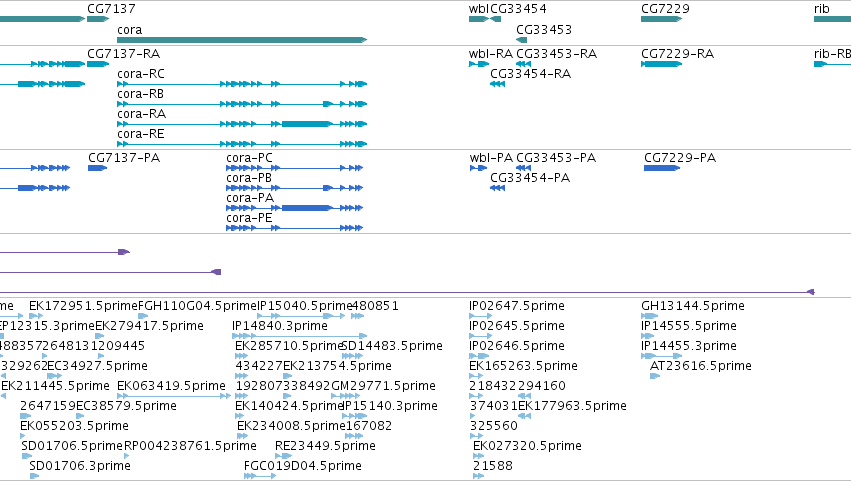Click EST 325560 label
The width and height of the screenshot is (851, 481).
pyautogui.click(x=494, y=427)
